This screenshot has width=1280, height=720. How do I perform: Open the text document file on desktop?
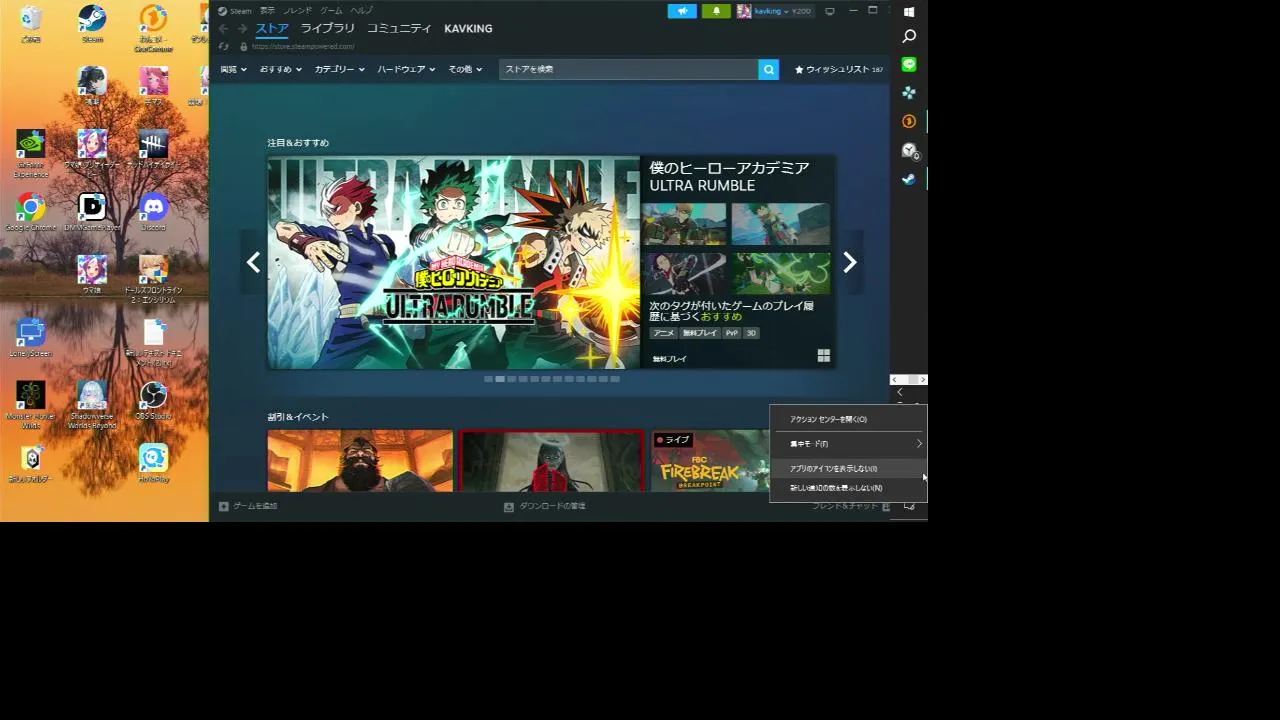pyautogui.click(x=153, y=342)
